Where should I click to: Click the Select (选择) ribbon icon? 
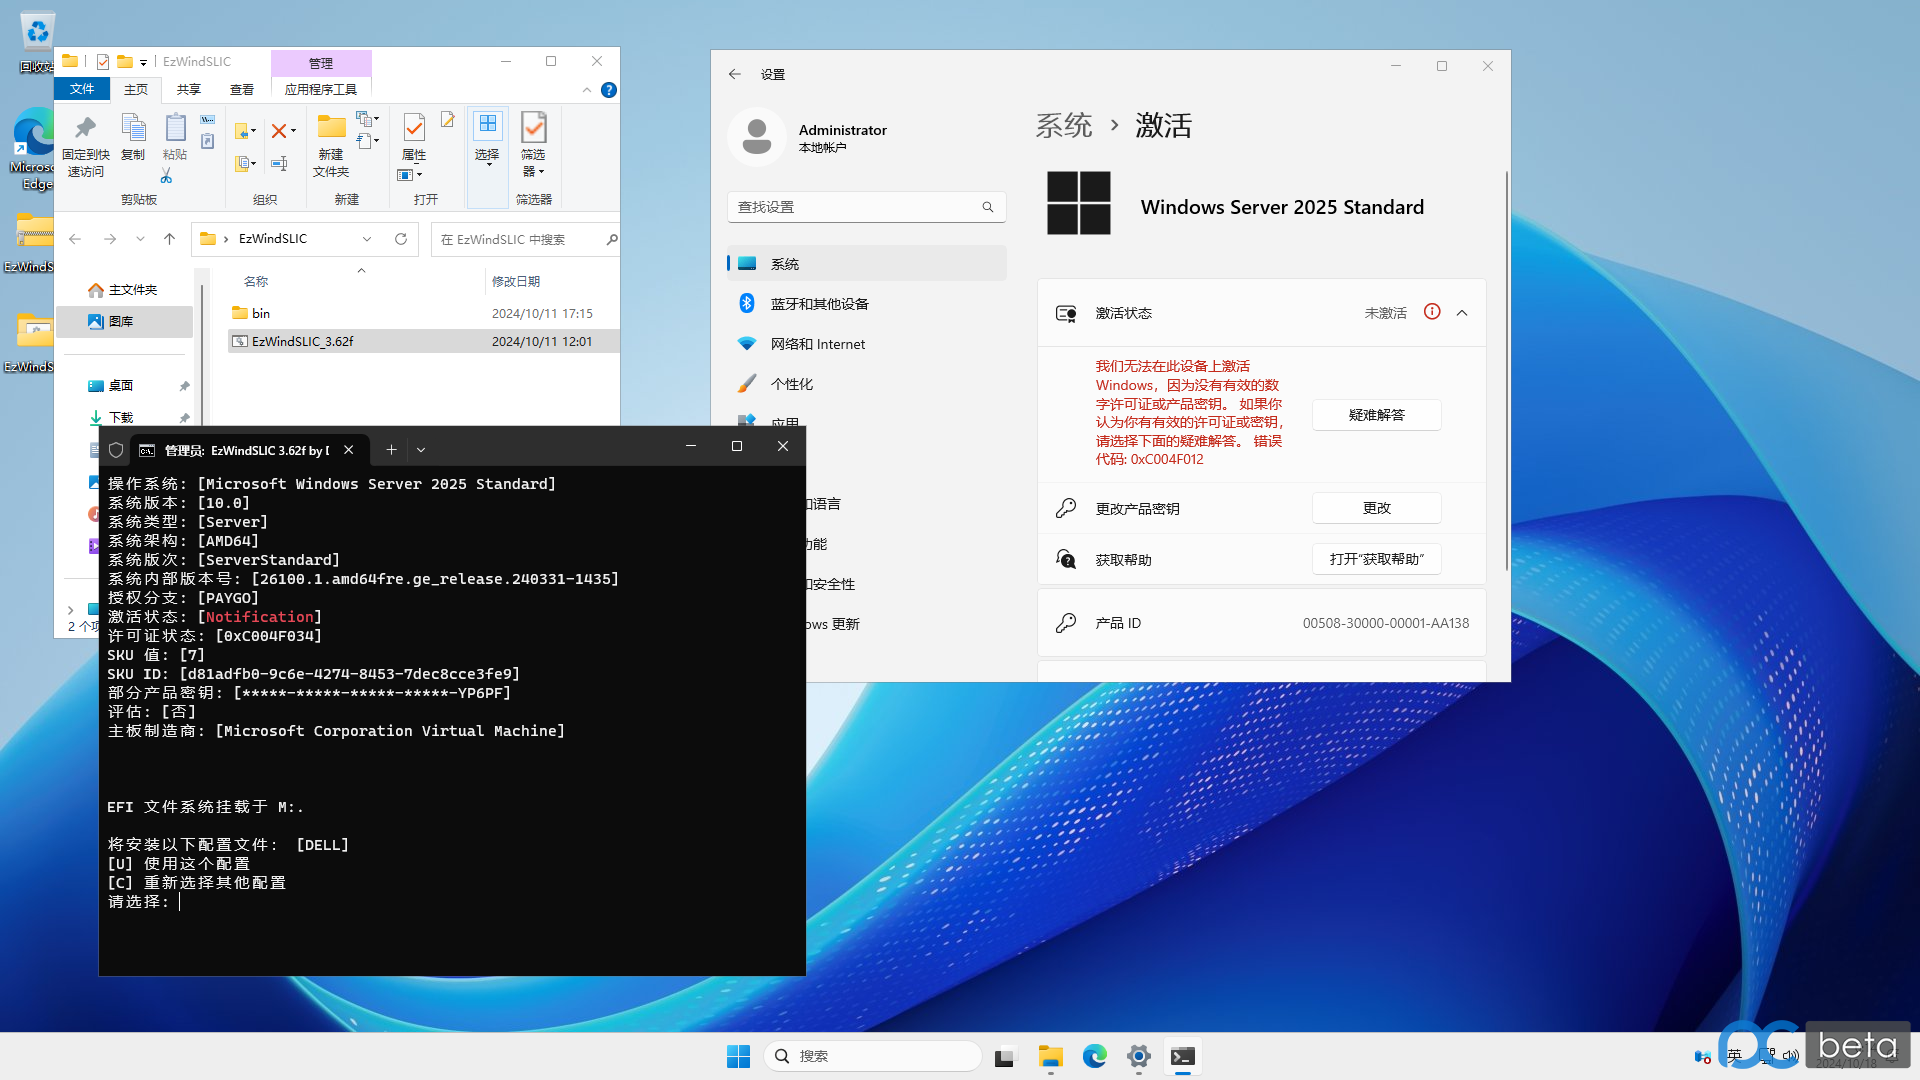click(487, 140)
